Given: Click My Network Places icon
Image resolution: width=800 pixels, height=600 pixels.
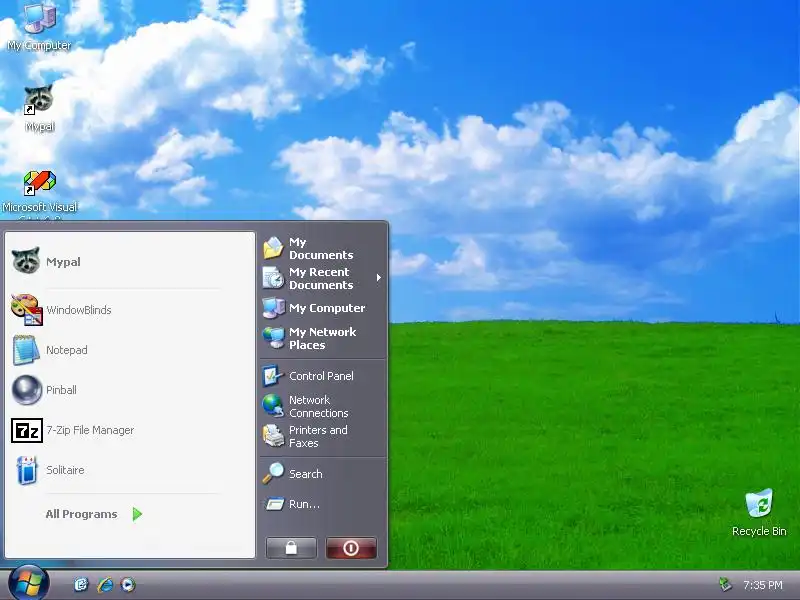Looking at the screenshot, I should (x=273, y=338).
